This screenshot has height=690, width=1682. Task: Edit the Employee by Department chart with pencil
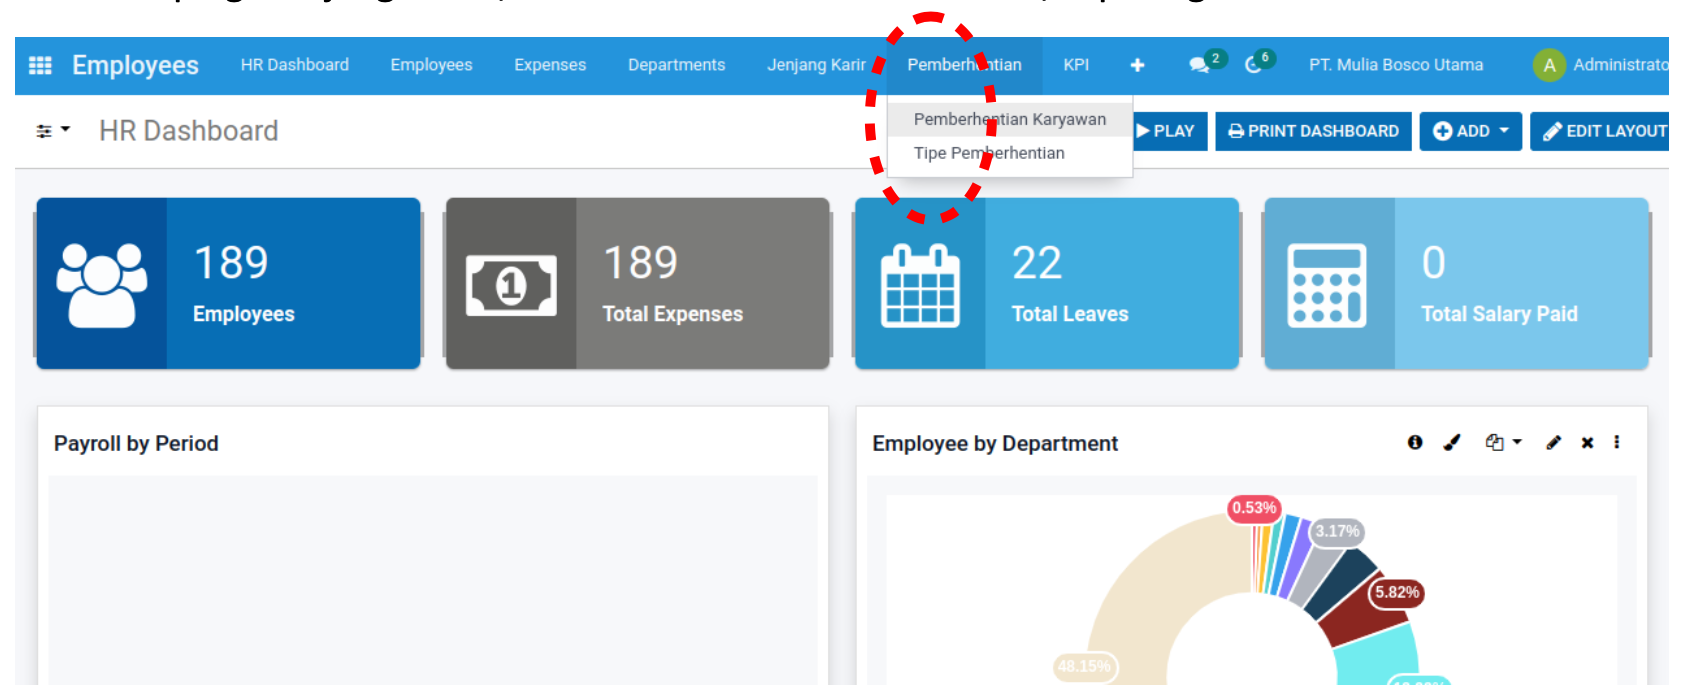pos(1553,442)
